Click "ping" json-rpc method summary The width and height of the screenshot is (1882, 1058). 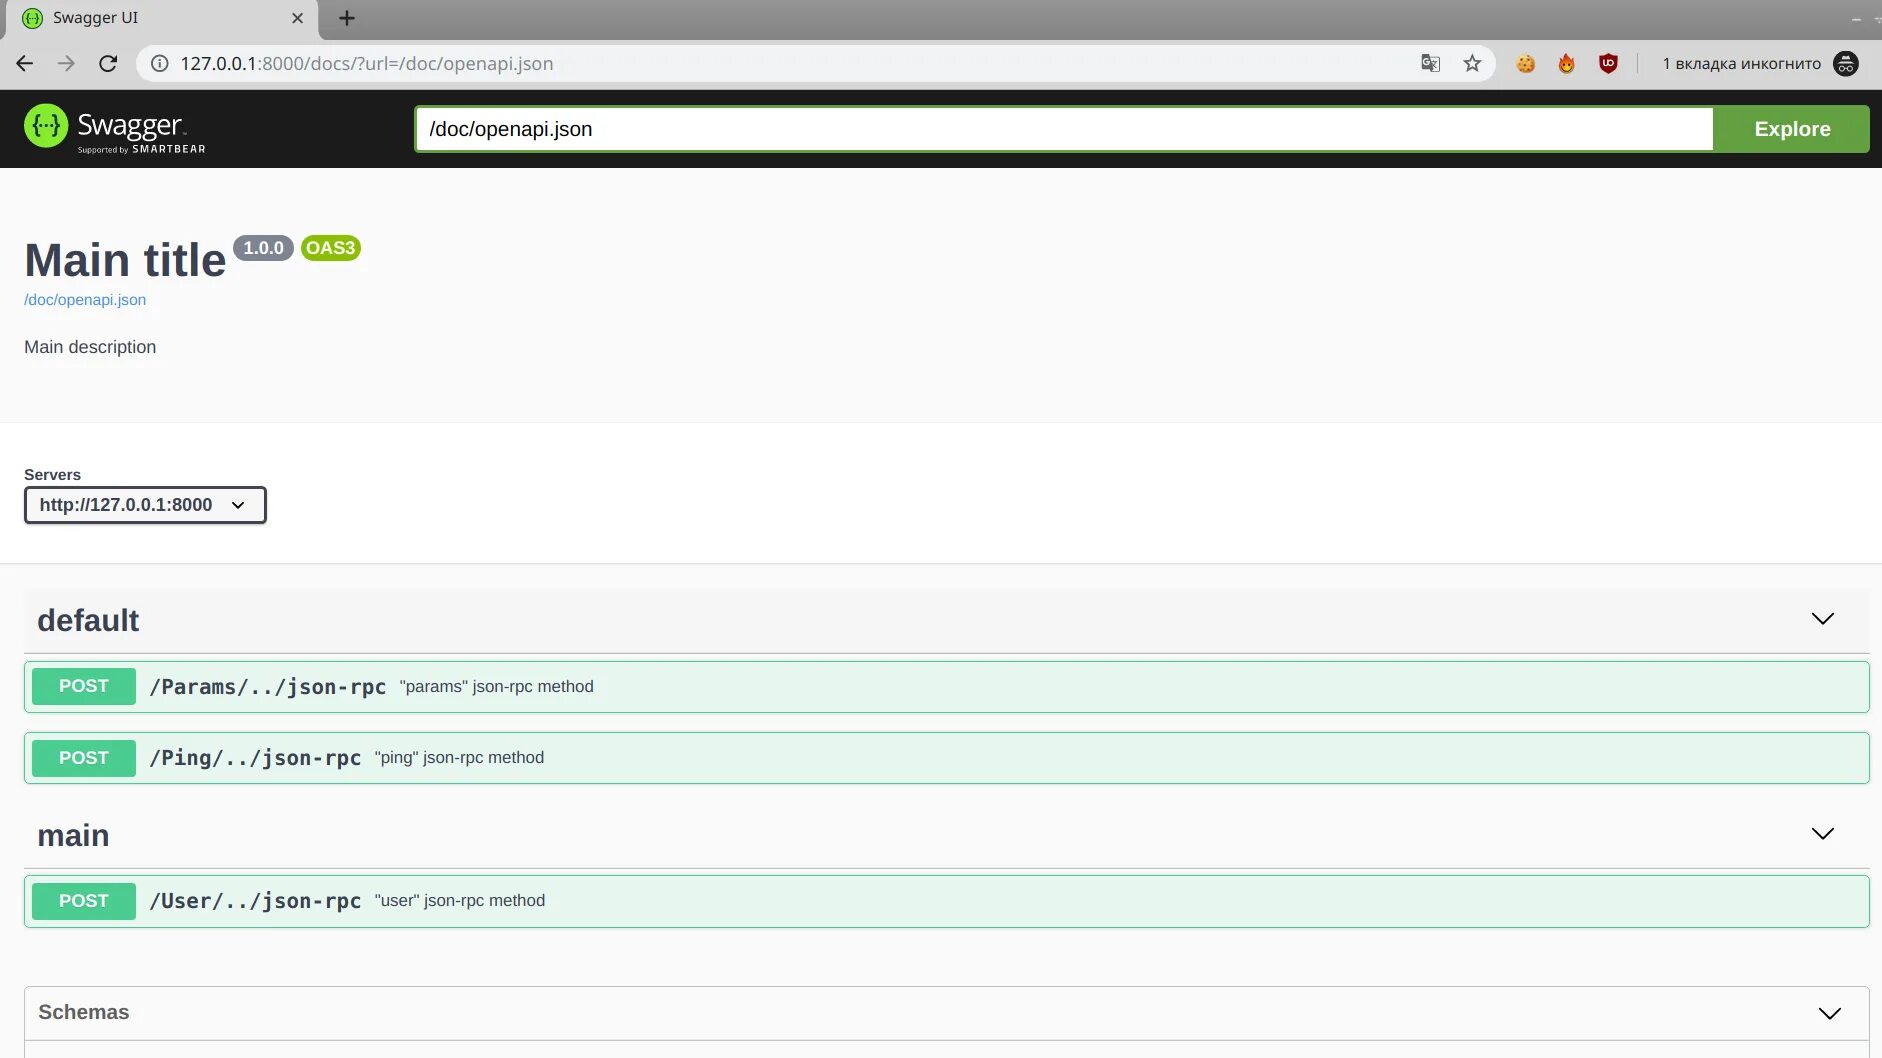coord(459,758)
